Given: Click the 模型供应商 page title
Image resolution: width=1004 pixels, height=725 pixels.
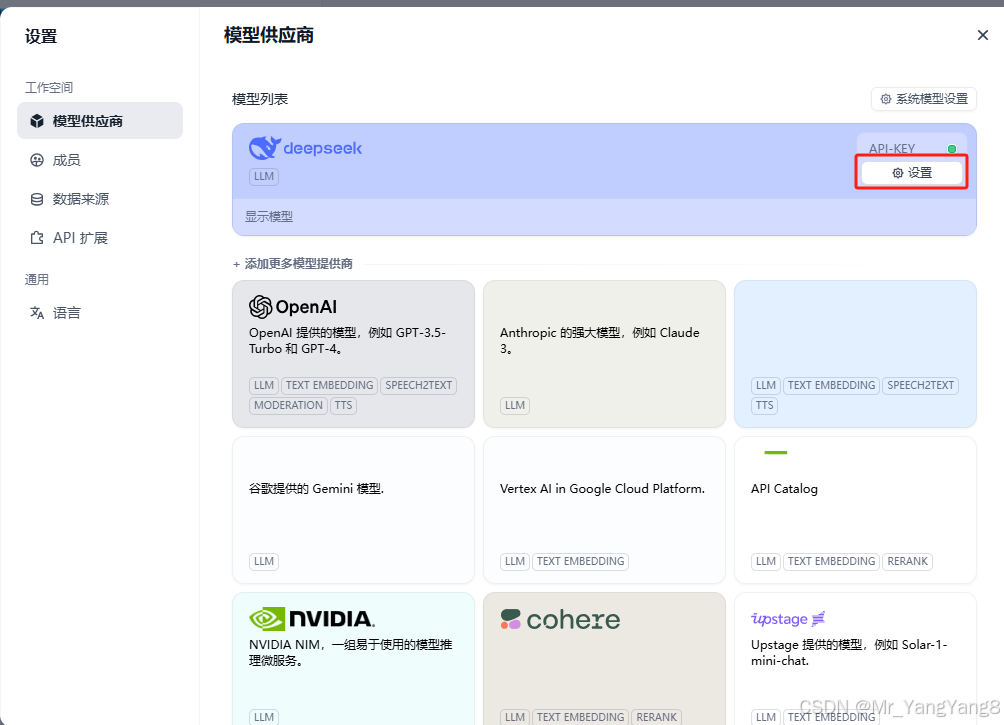Looking at the screenshot, I should (269, 35).
